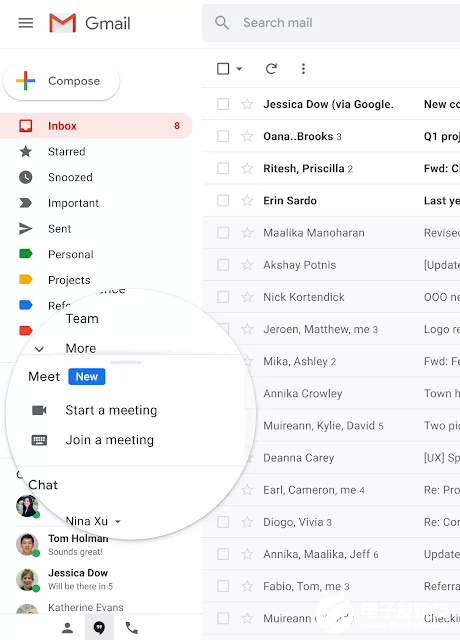Click the contacts person icon
The width and height of the screenshot is (460, 640).
point(67,628)
